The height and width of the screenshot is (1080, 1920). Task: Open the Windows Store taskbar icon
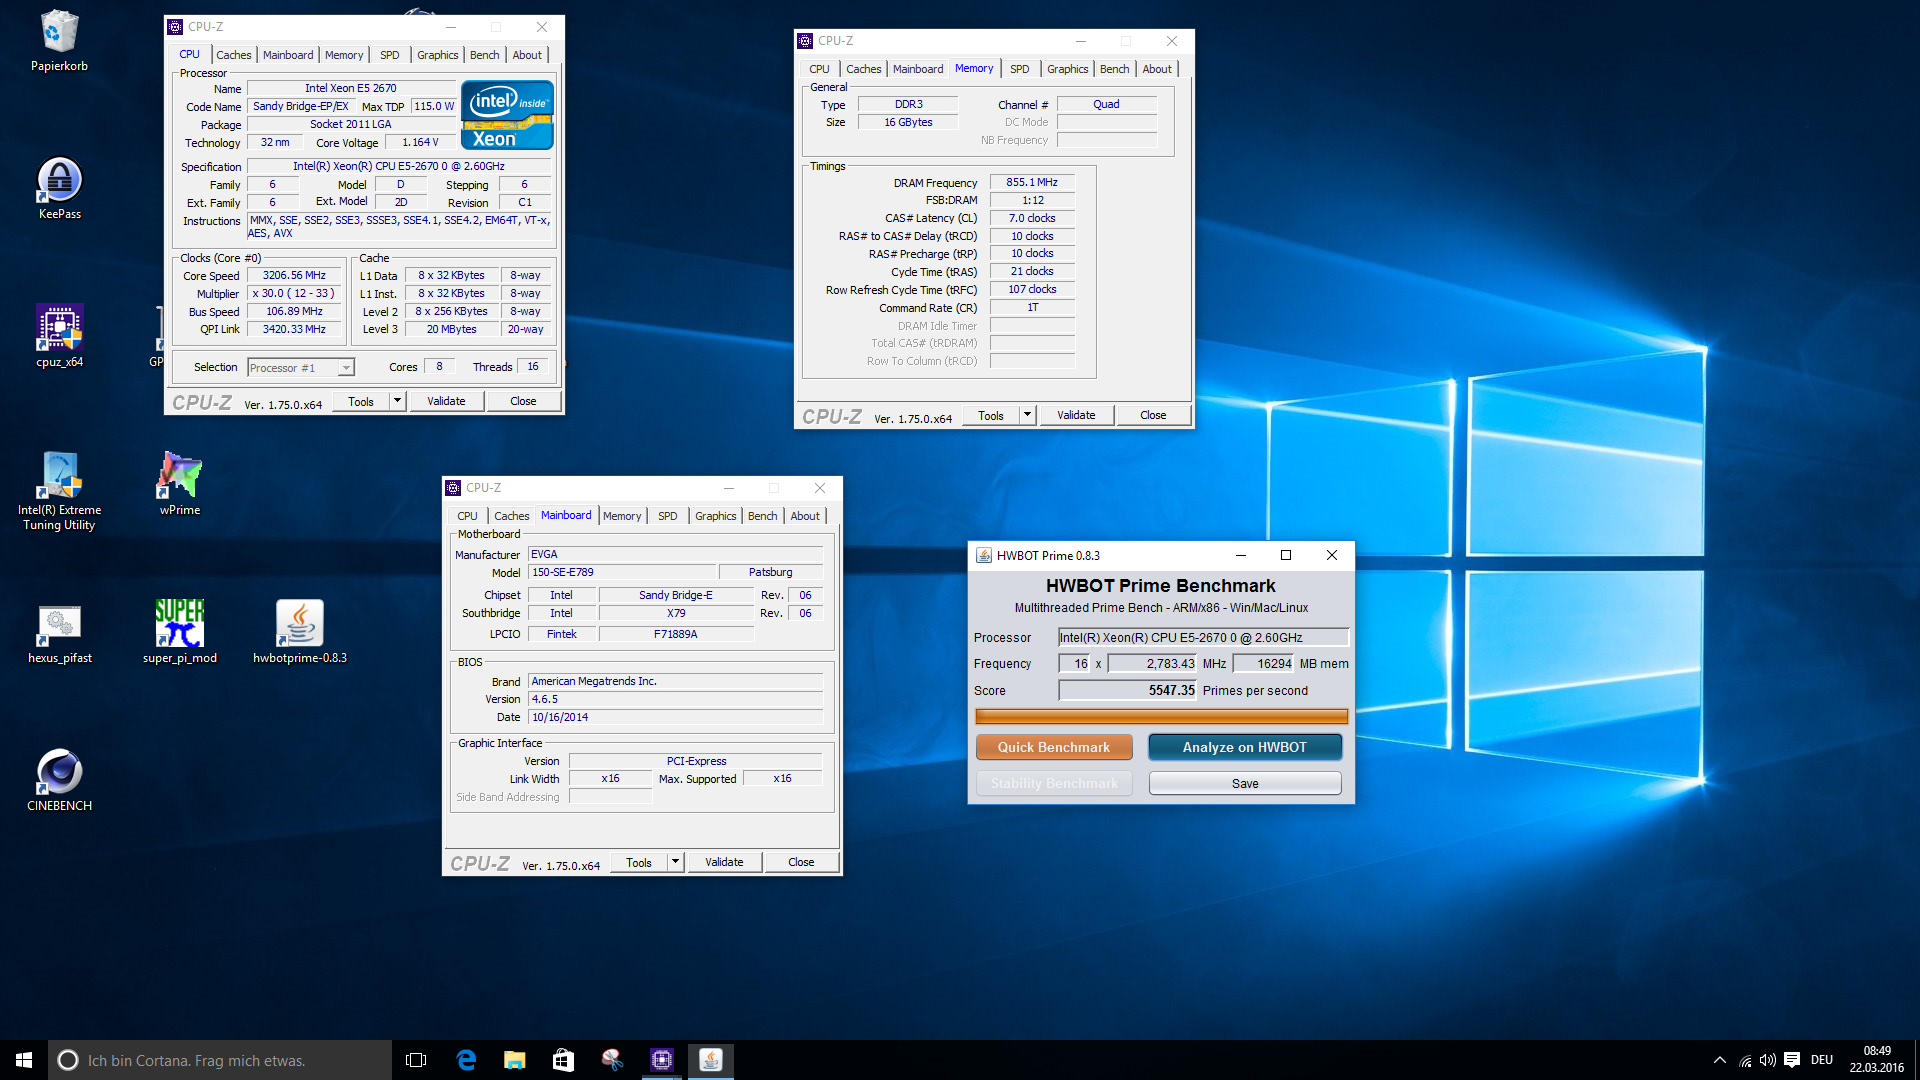(563, 1060)
